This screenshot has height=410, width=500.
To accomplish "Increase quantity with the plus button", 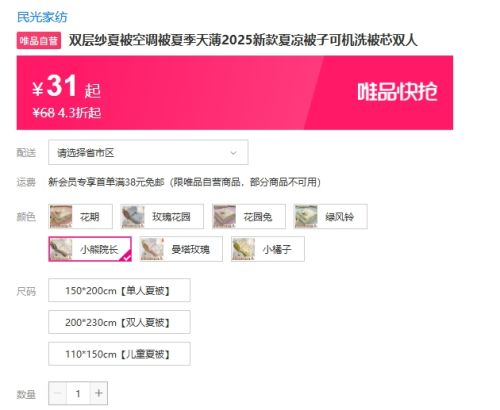I will coord(99,393).
